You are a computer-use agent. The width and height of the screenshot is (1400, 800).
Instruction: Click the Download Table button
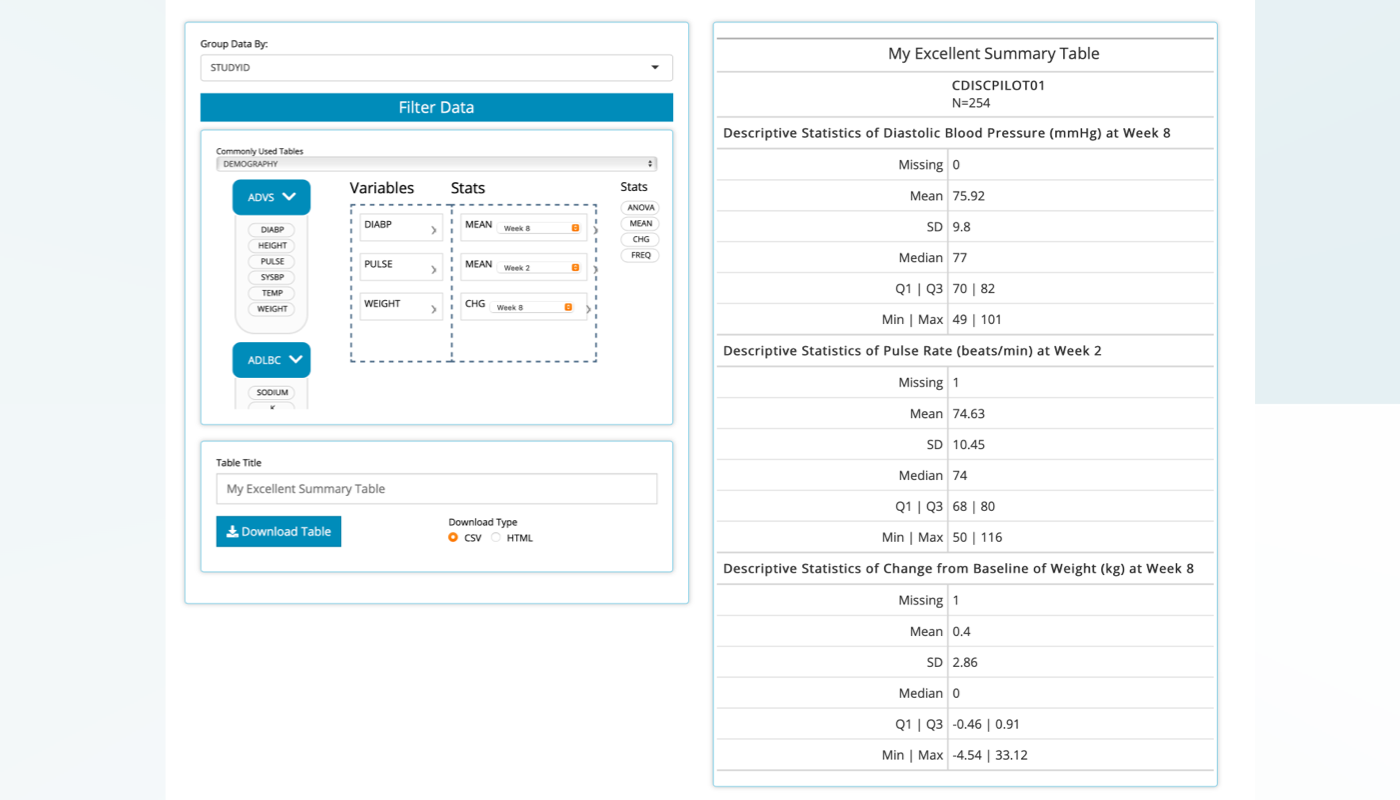[x=278, y=532]
